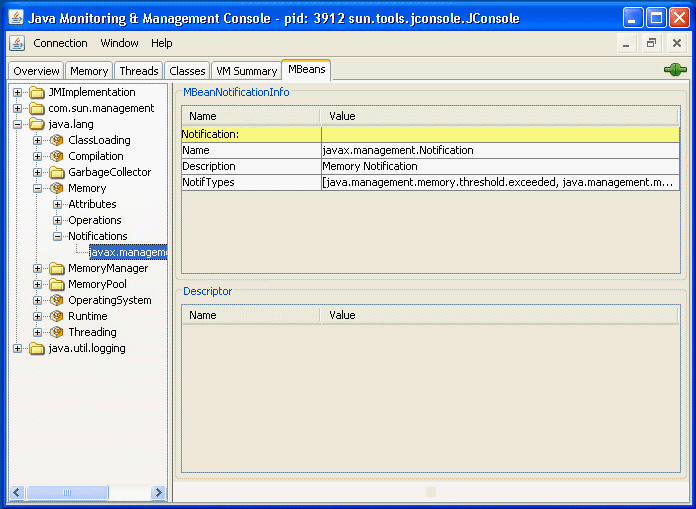Select the Runtime MBean in the tree

(x=87, y=316)
